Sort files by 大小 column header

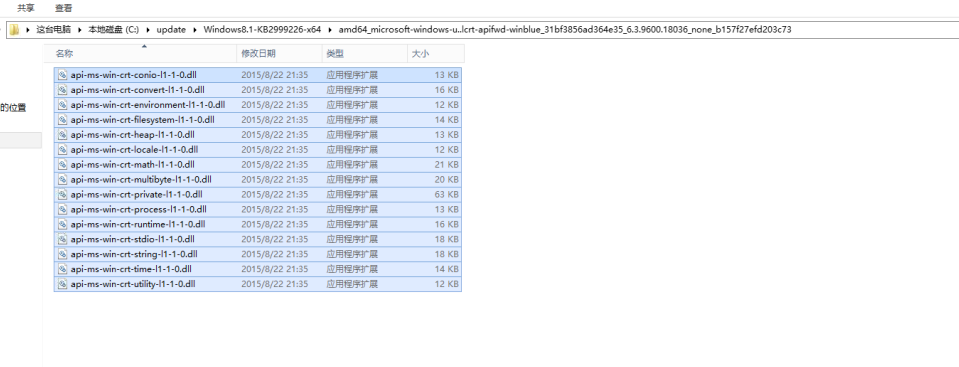435,54
